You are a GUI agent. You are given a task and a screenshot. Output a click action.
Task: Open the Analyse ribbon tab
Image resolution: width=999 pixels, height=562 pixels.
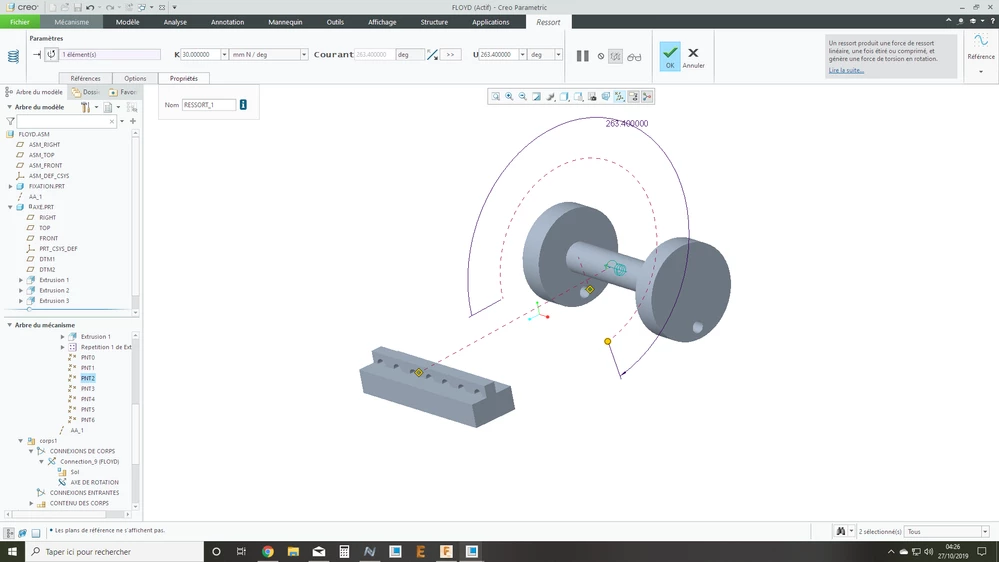tap(175, 22)
